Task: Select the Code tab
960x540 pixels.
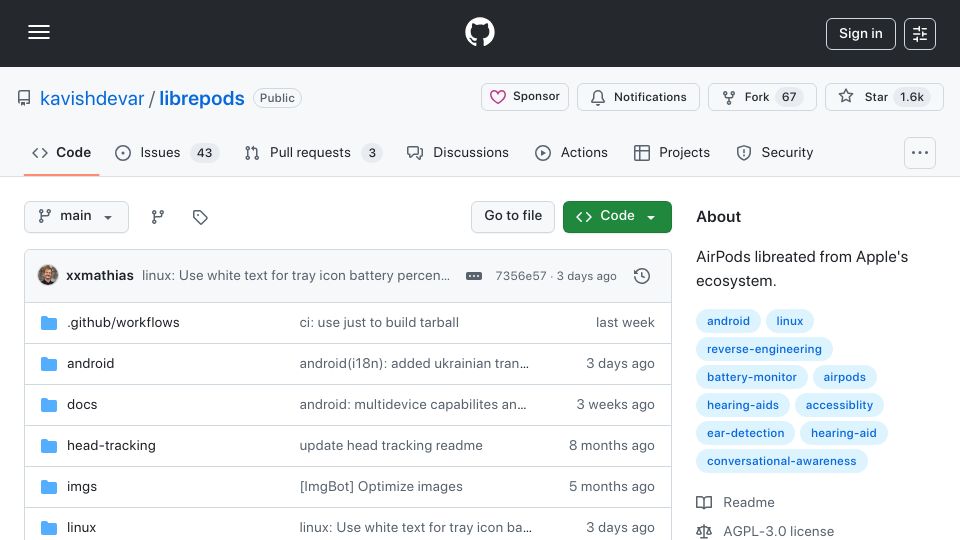Action: point(61,152)
